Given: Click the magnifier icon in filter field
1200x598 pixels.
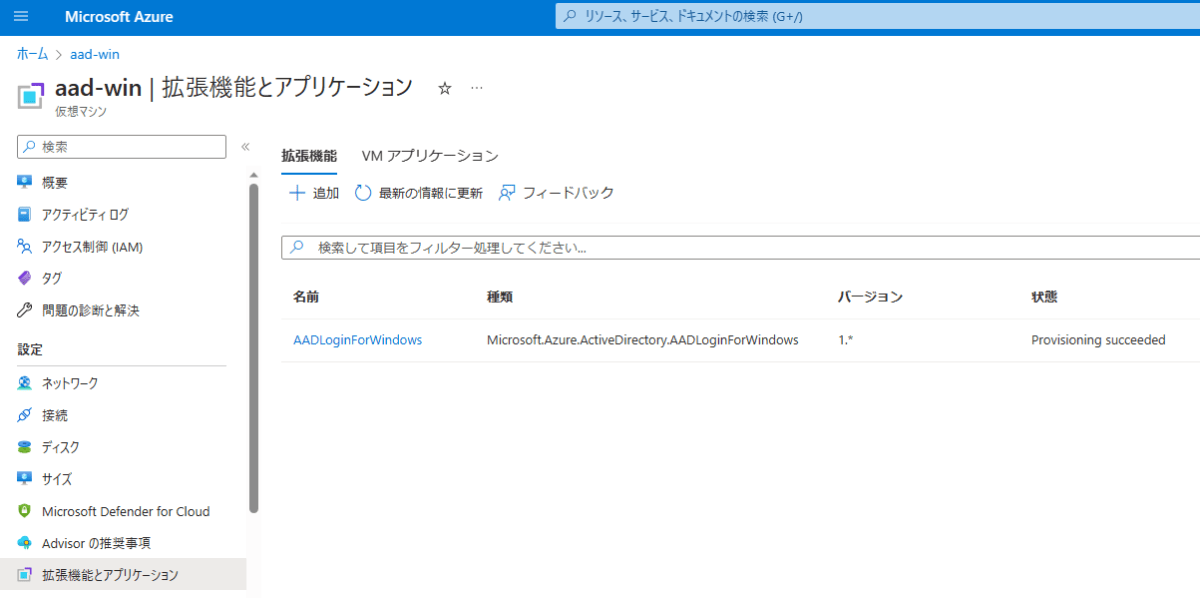Looking at the screenshot, I should [x=297, y=248].
